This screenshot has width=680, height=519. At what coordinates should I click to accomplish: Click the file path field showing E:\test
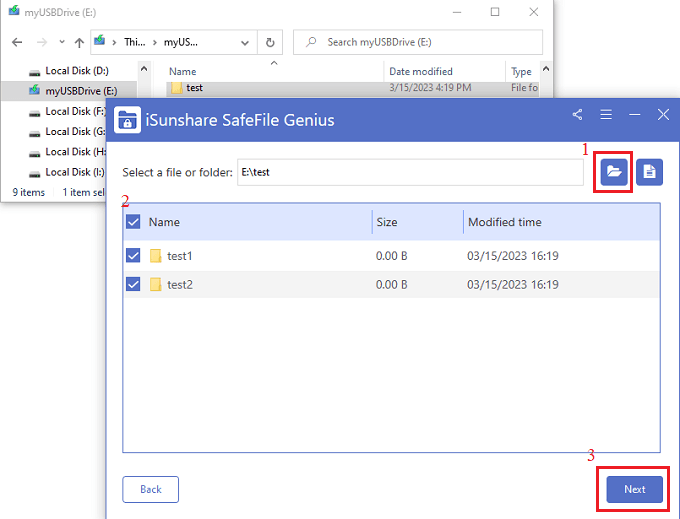tap(410, 172)
